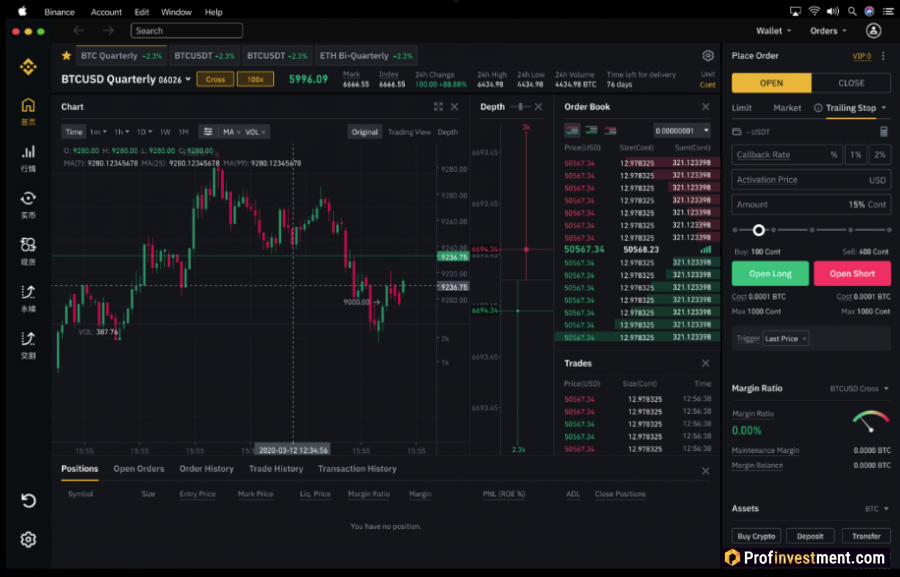Screen dimensions: 900x577
Task: Open the home icon in sidebar
Action: point(28,105)
